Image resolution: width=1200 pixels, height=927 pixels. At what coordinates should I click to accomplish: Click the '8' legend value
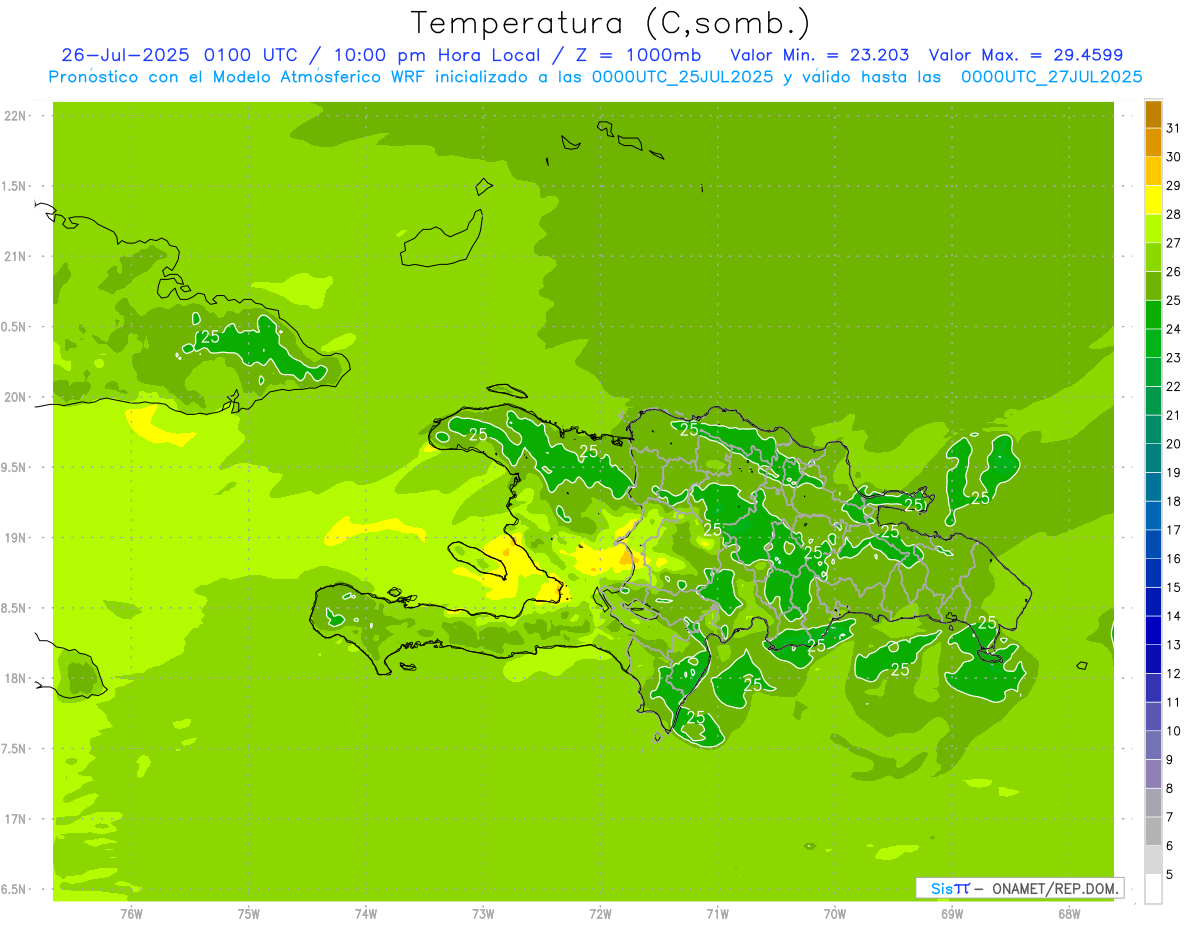pos(1170,789)
